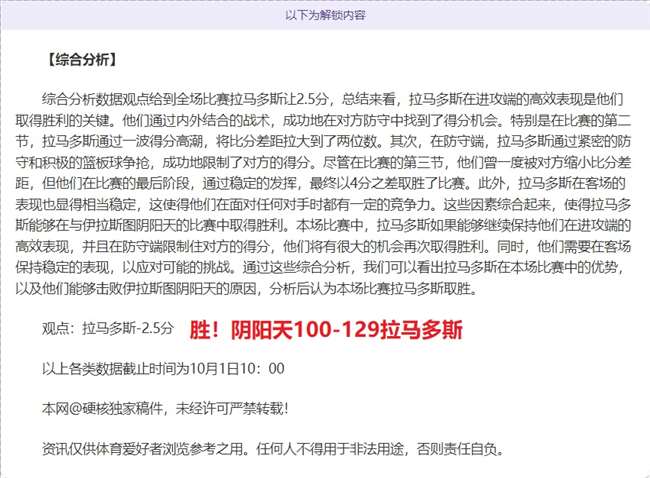Click the 观点：拉马多斯-2.5分 line

pyautogui.click(x=108, y=328)
